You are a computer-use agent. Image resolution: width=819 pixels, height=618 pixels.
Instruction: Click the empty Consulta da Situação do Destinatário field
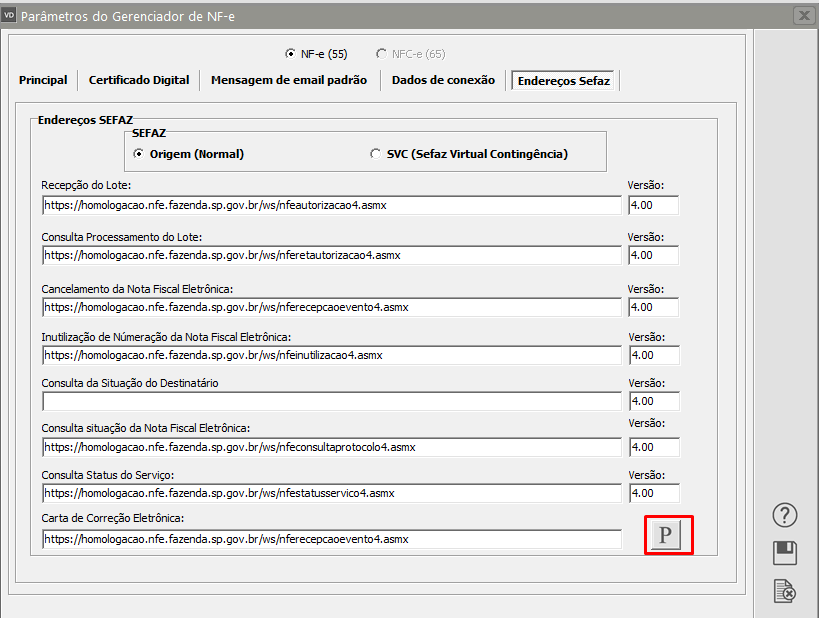(332, 401)
